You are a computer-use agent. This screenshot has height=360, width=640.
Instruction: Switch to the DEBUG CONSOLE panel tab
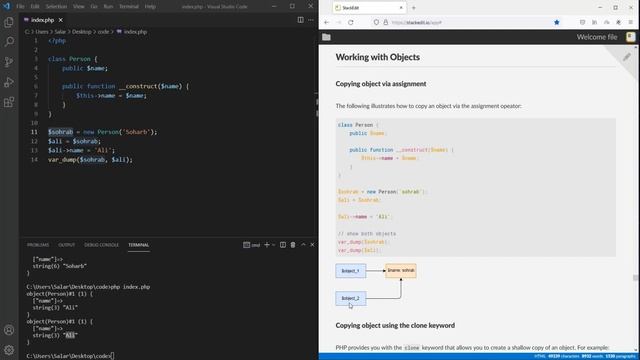tap(101, 245)
